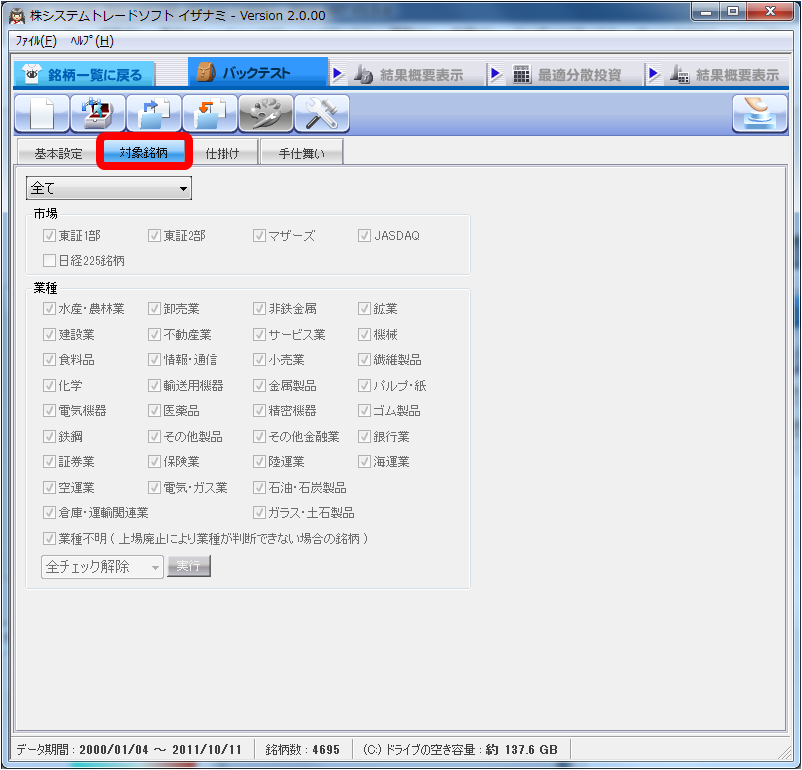Open the ファイル(F) menu
Image resolution: width=802 pixels, height=770 pixels.
[x=36, y=41]
